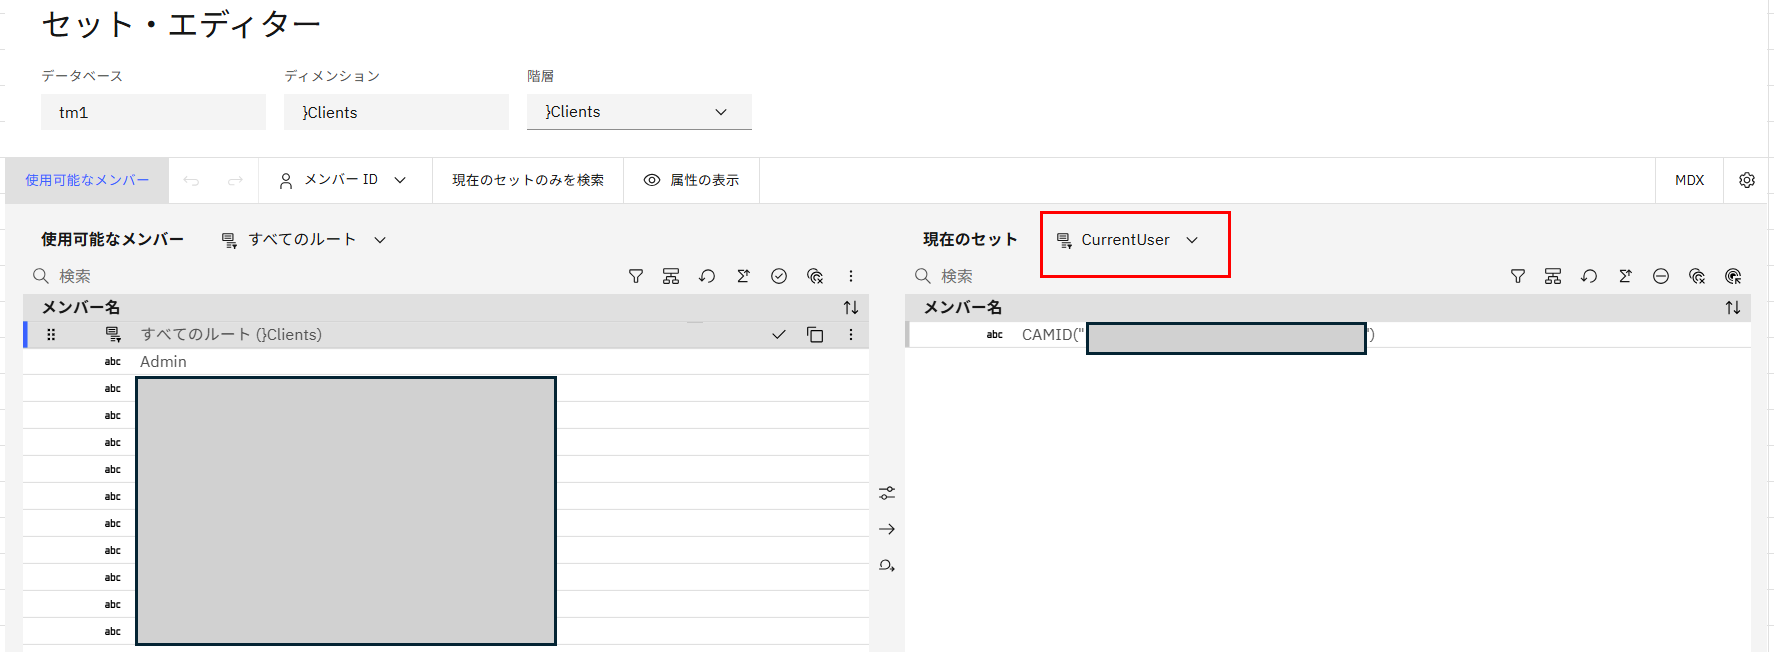The width and height of the screenshot is (1774, 652).
Task: Toggle 現在のセットのみを検索 option
Action: tap(528, 180)
